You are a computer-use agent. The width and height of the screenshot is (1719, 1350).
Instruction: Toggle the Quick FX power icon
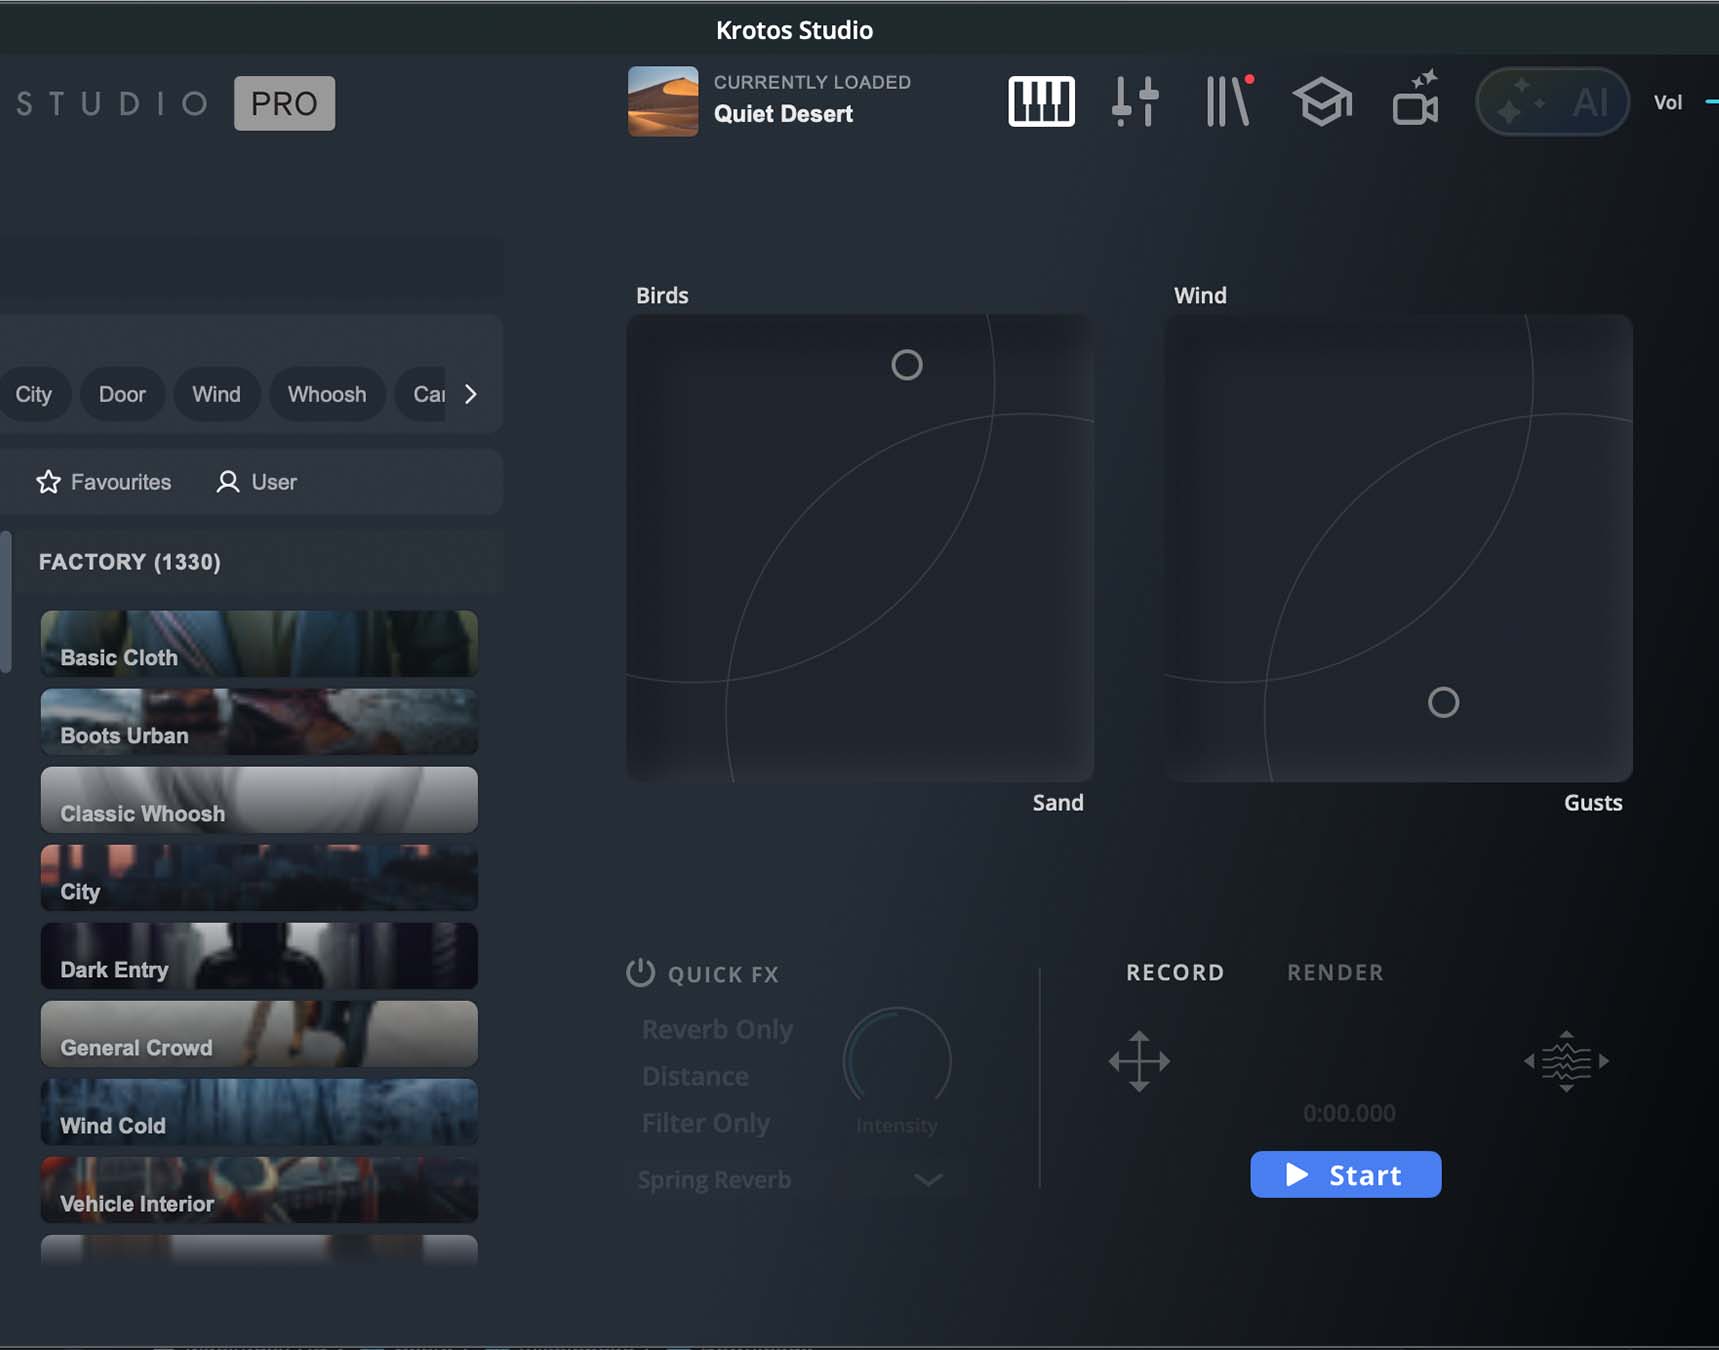point(640,973)
